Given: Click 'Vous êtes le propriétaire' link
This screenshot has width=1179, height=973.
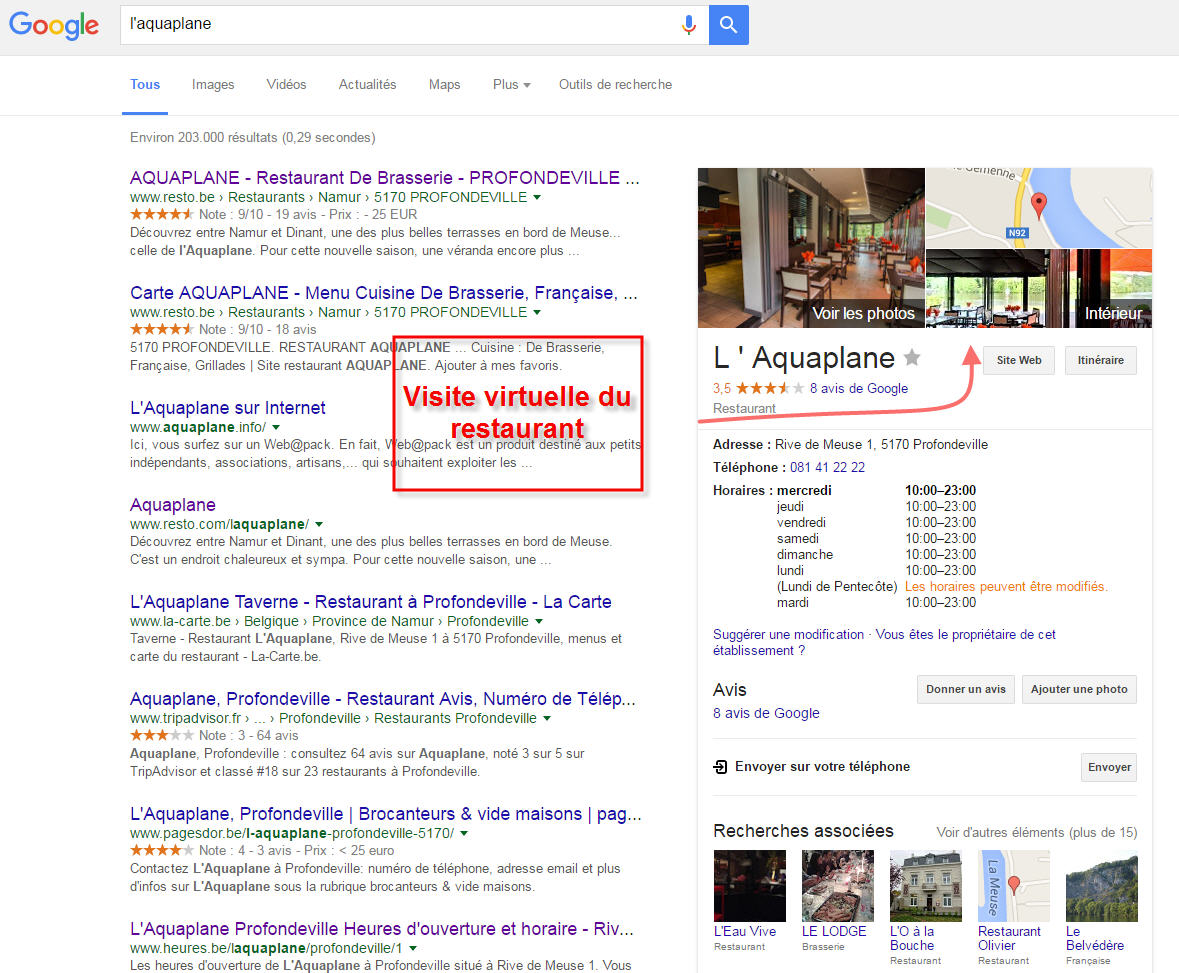Looking at the screenshot, I should coord(884,642).
